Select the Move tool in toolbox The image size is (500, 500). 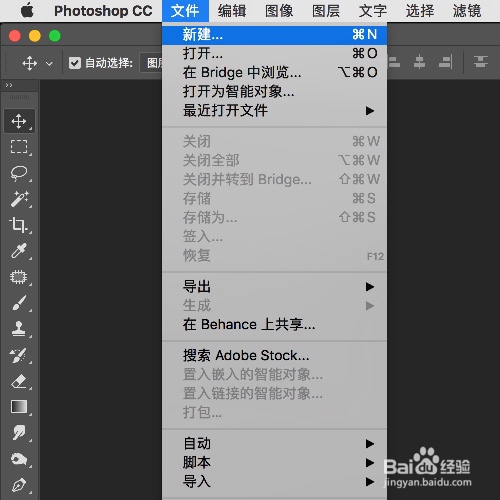[x=19, y=121]
